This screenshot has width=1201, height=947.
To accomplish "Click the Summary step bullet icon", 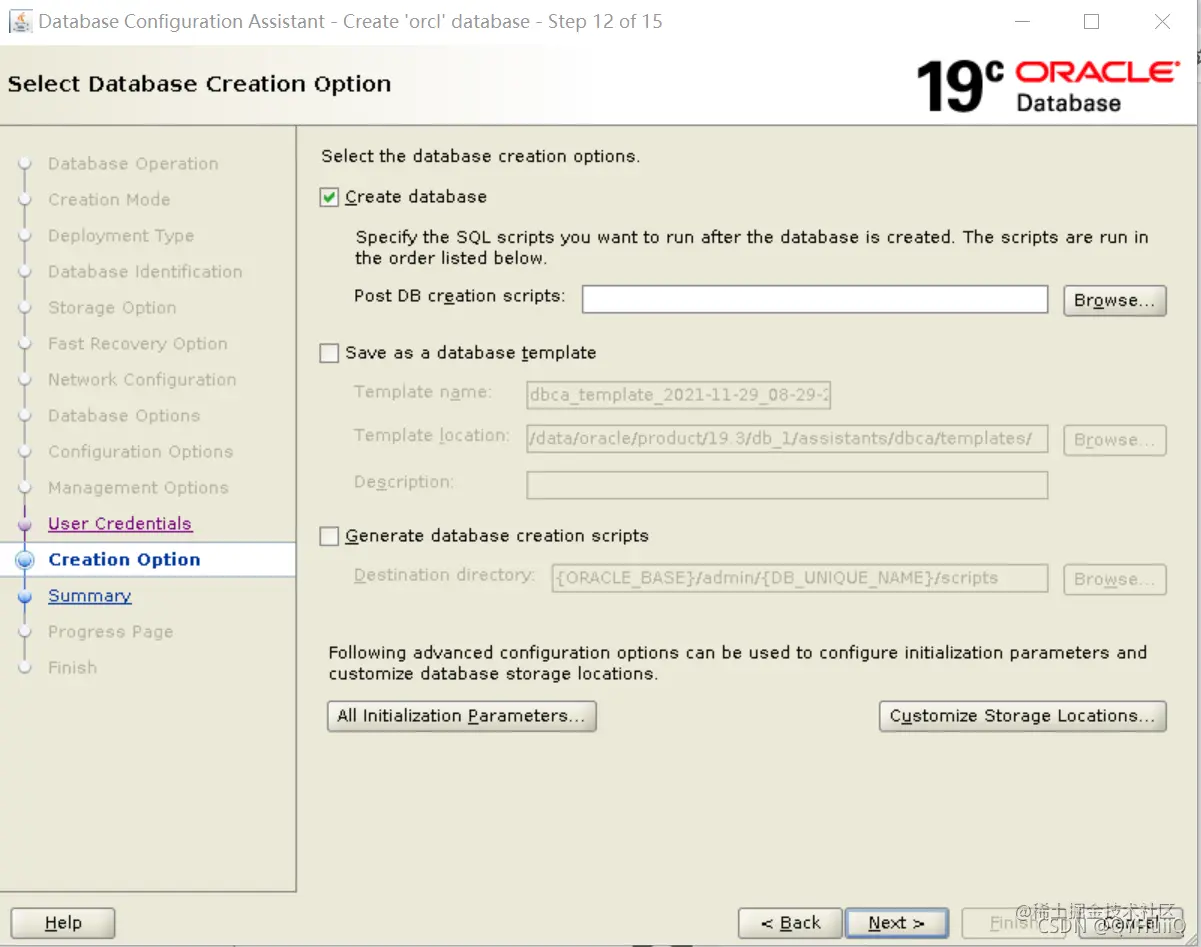I will pos(26,596).
